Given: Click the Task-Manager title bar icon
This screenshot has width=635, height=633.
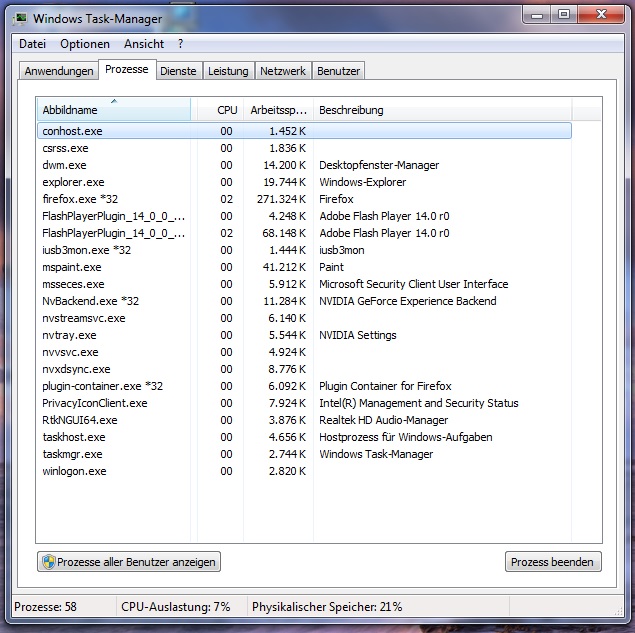Looking at the screenshot, I should pyautogui.click(x=20, y=19).
